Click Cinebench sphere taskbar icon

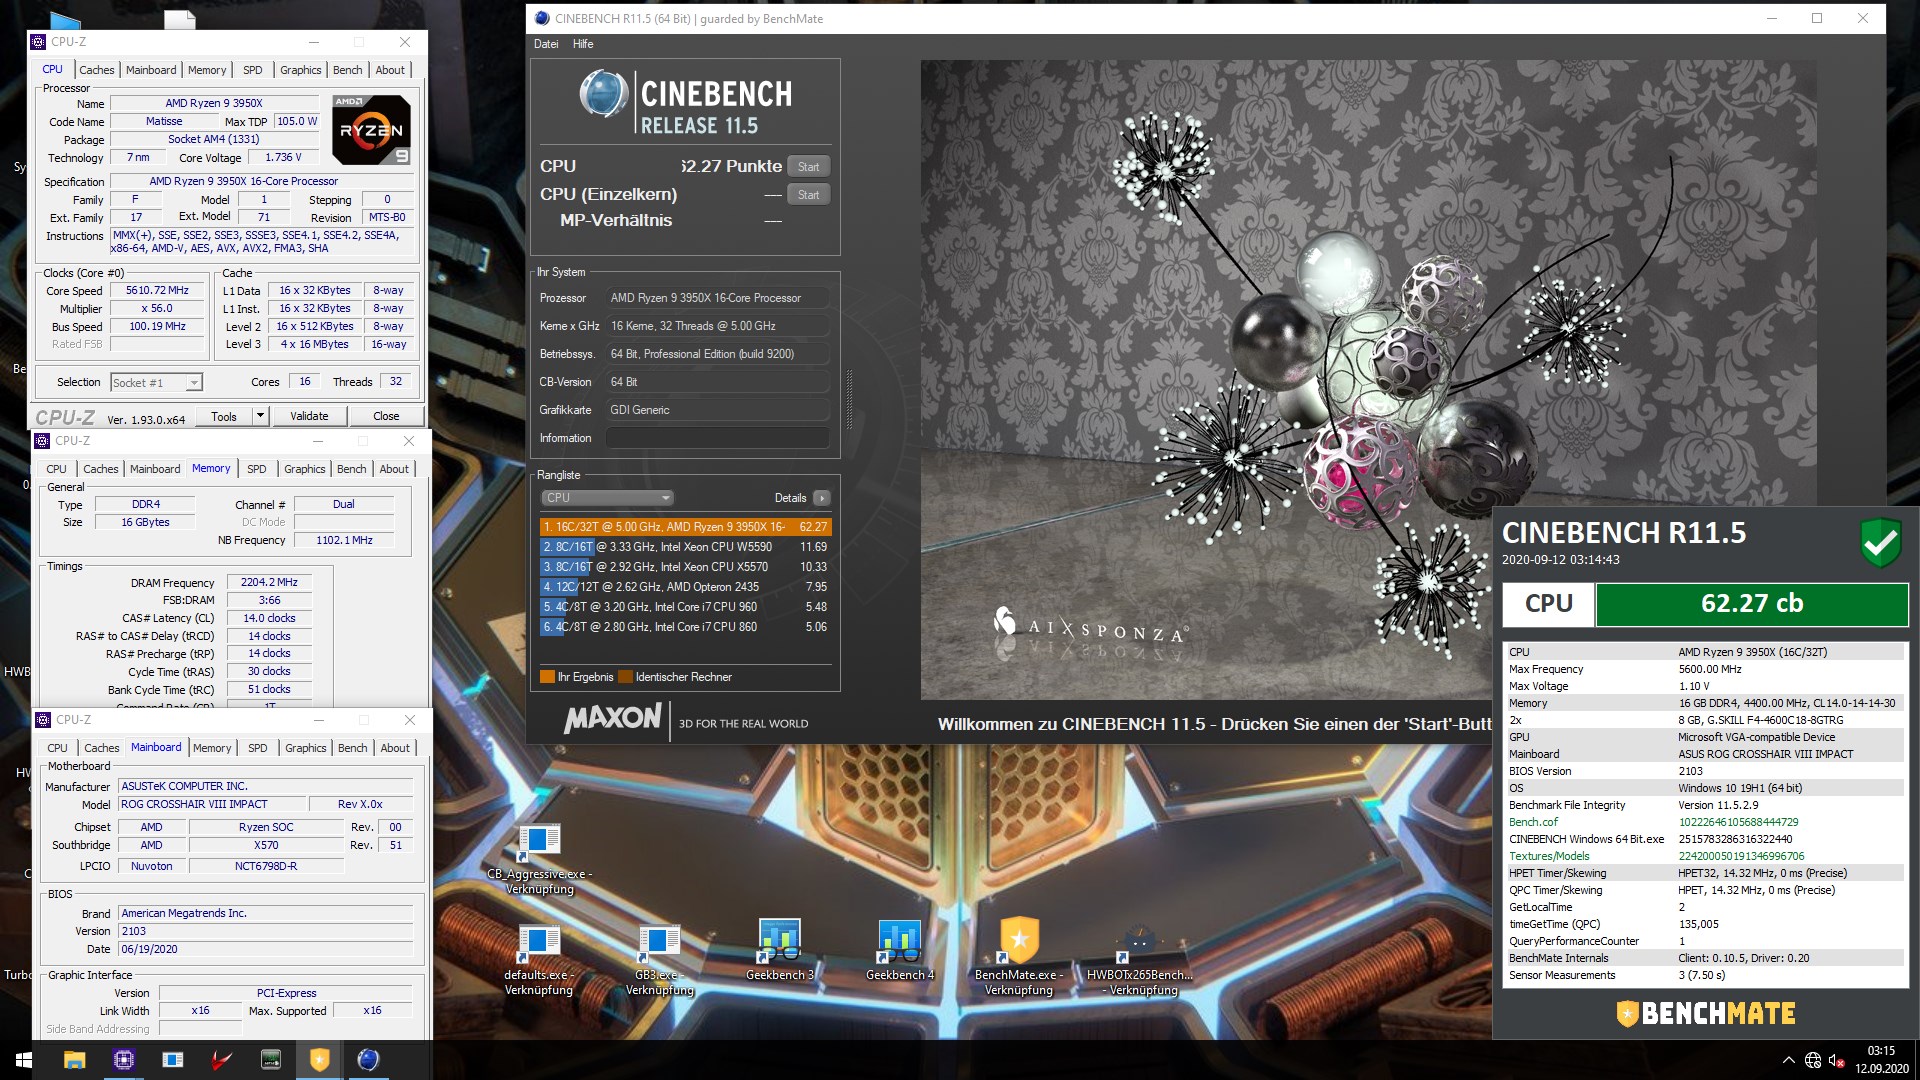369,1060
